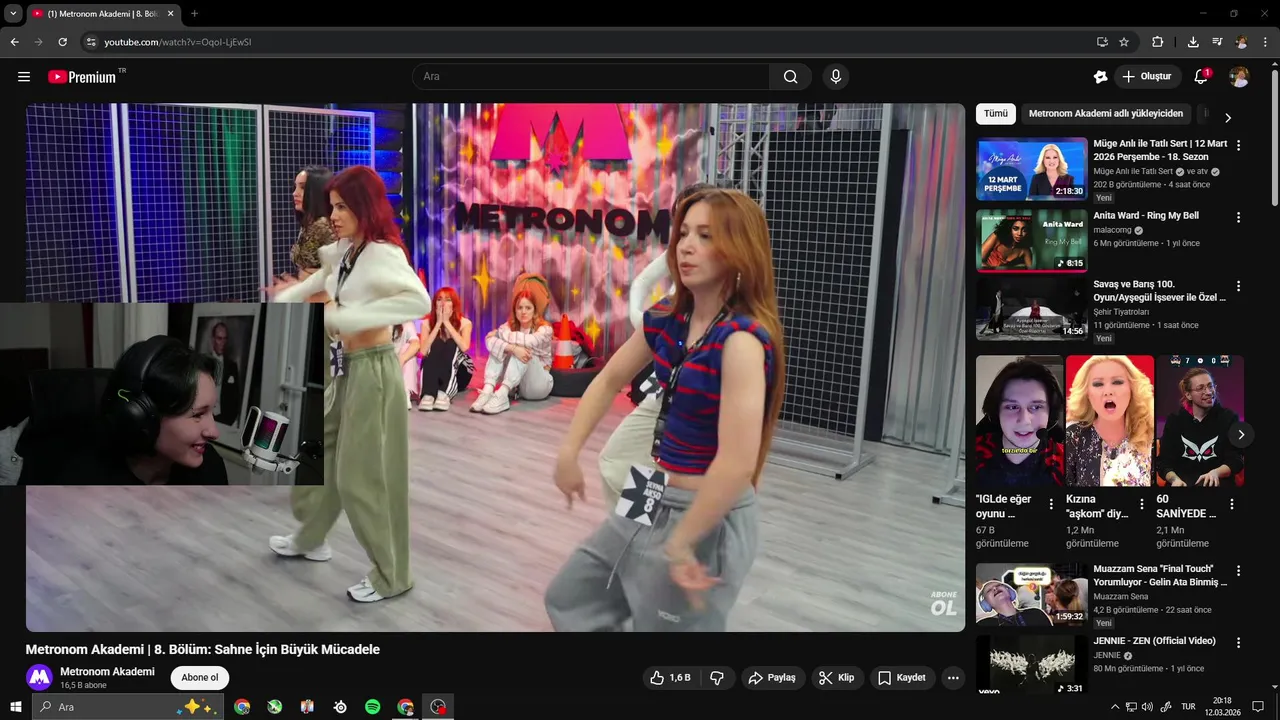Open options for the "IGLde eğer oyunu" short

(1051, 505)
